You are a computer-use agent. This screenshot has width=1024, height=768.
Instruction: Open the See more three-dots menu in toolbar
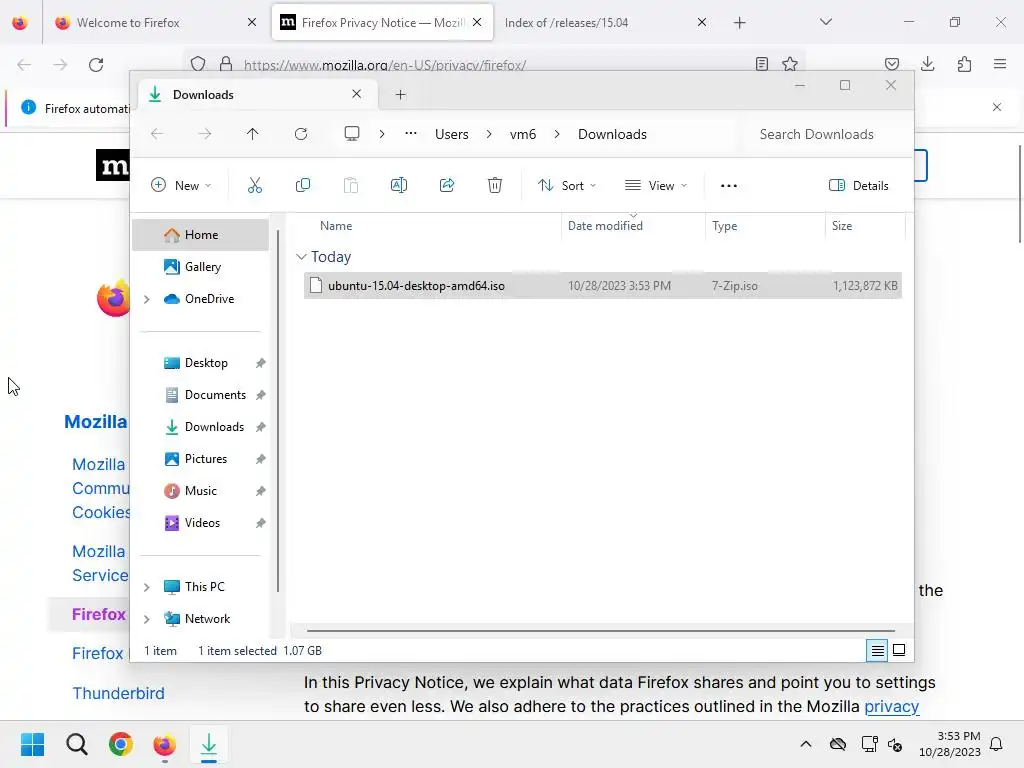pos(729,185)
